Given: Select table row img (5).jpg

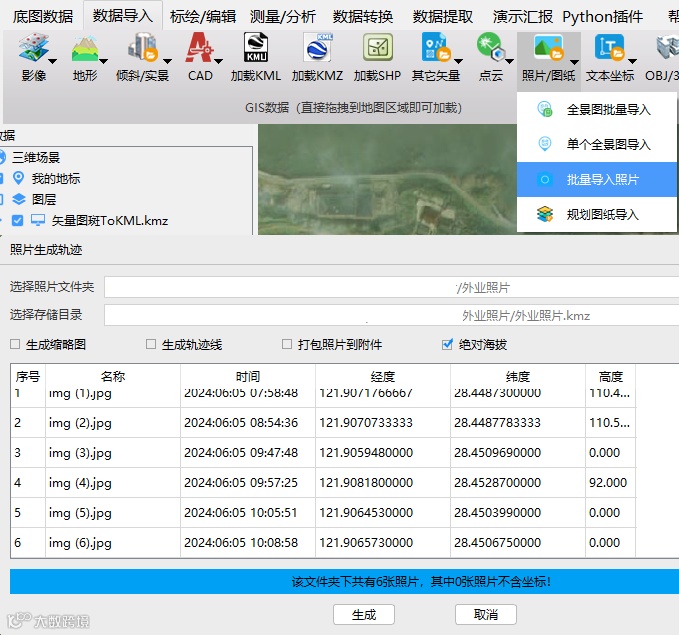Looking at the screenshot, I should point(323,512).
